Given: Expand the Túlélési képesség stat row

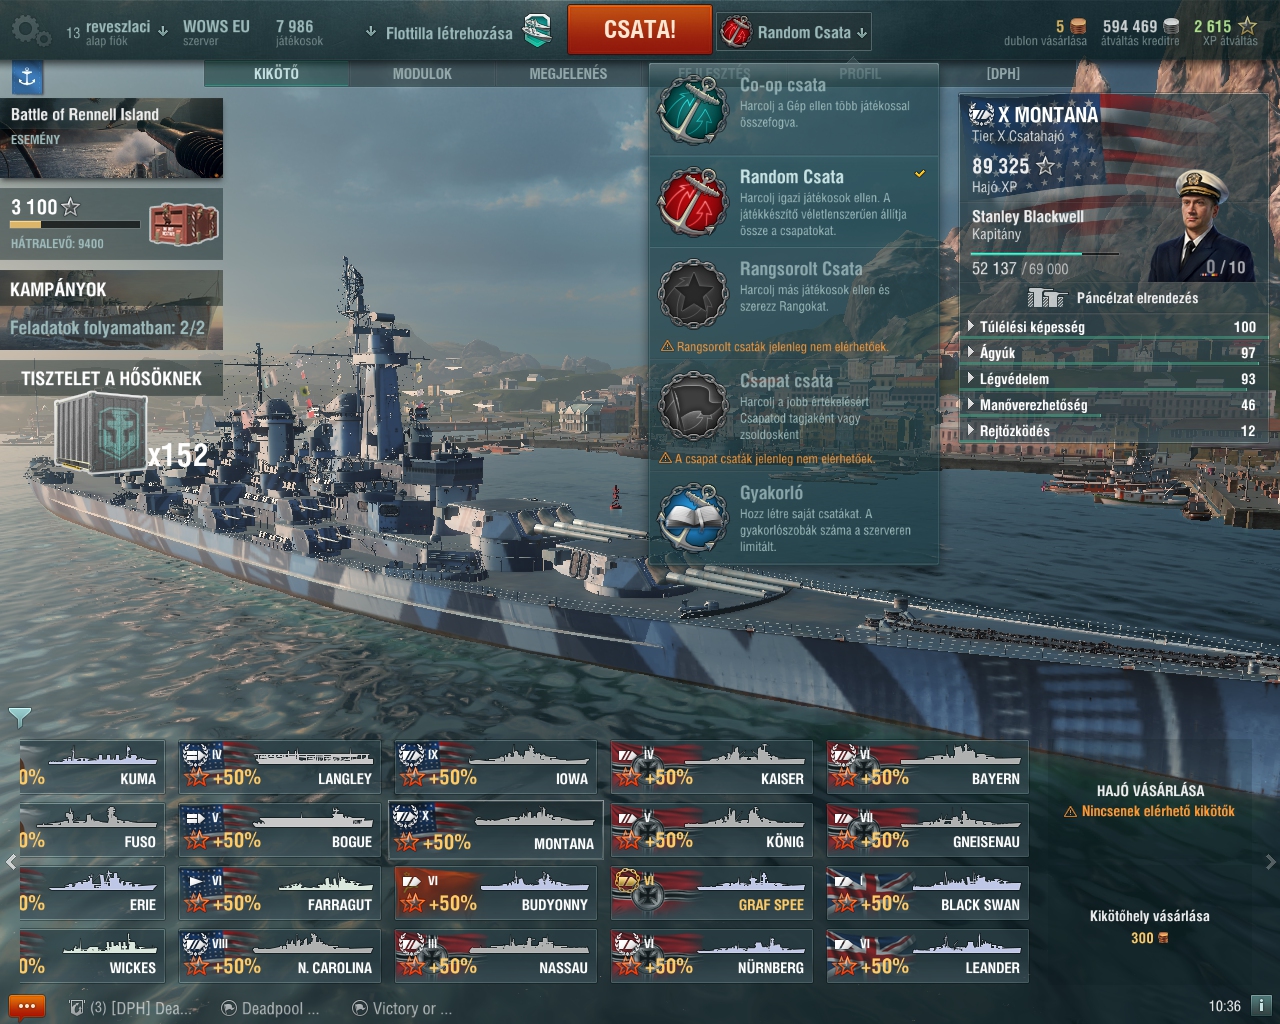Looking at the screenshot, I should [1113, 327].
